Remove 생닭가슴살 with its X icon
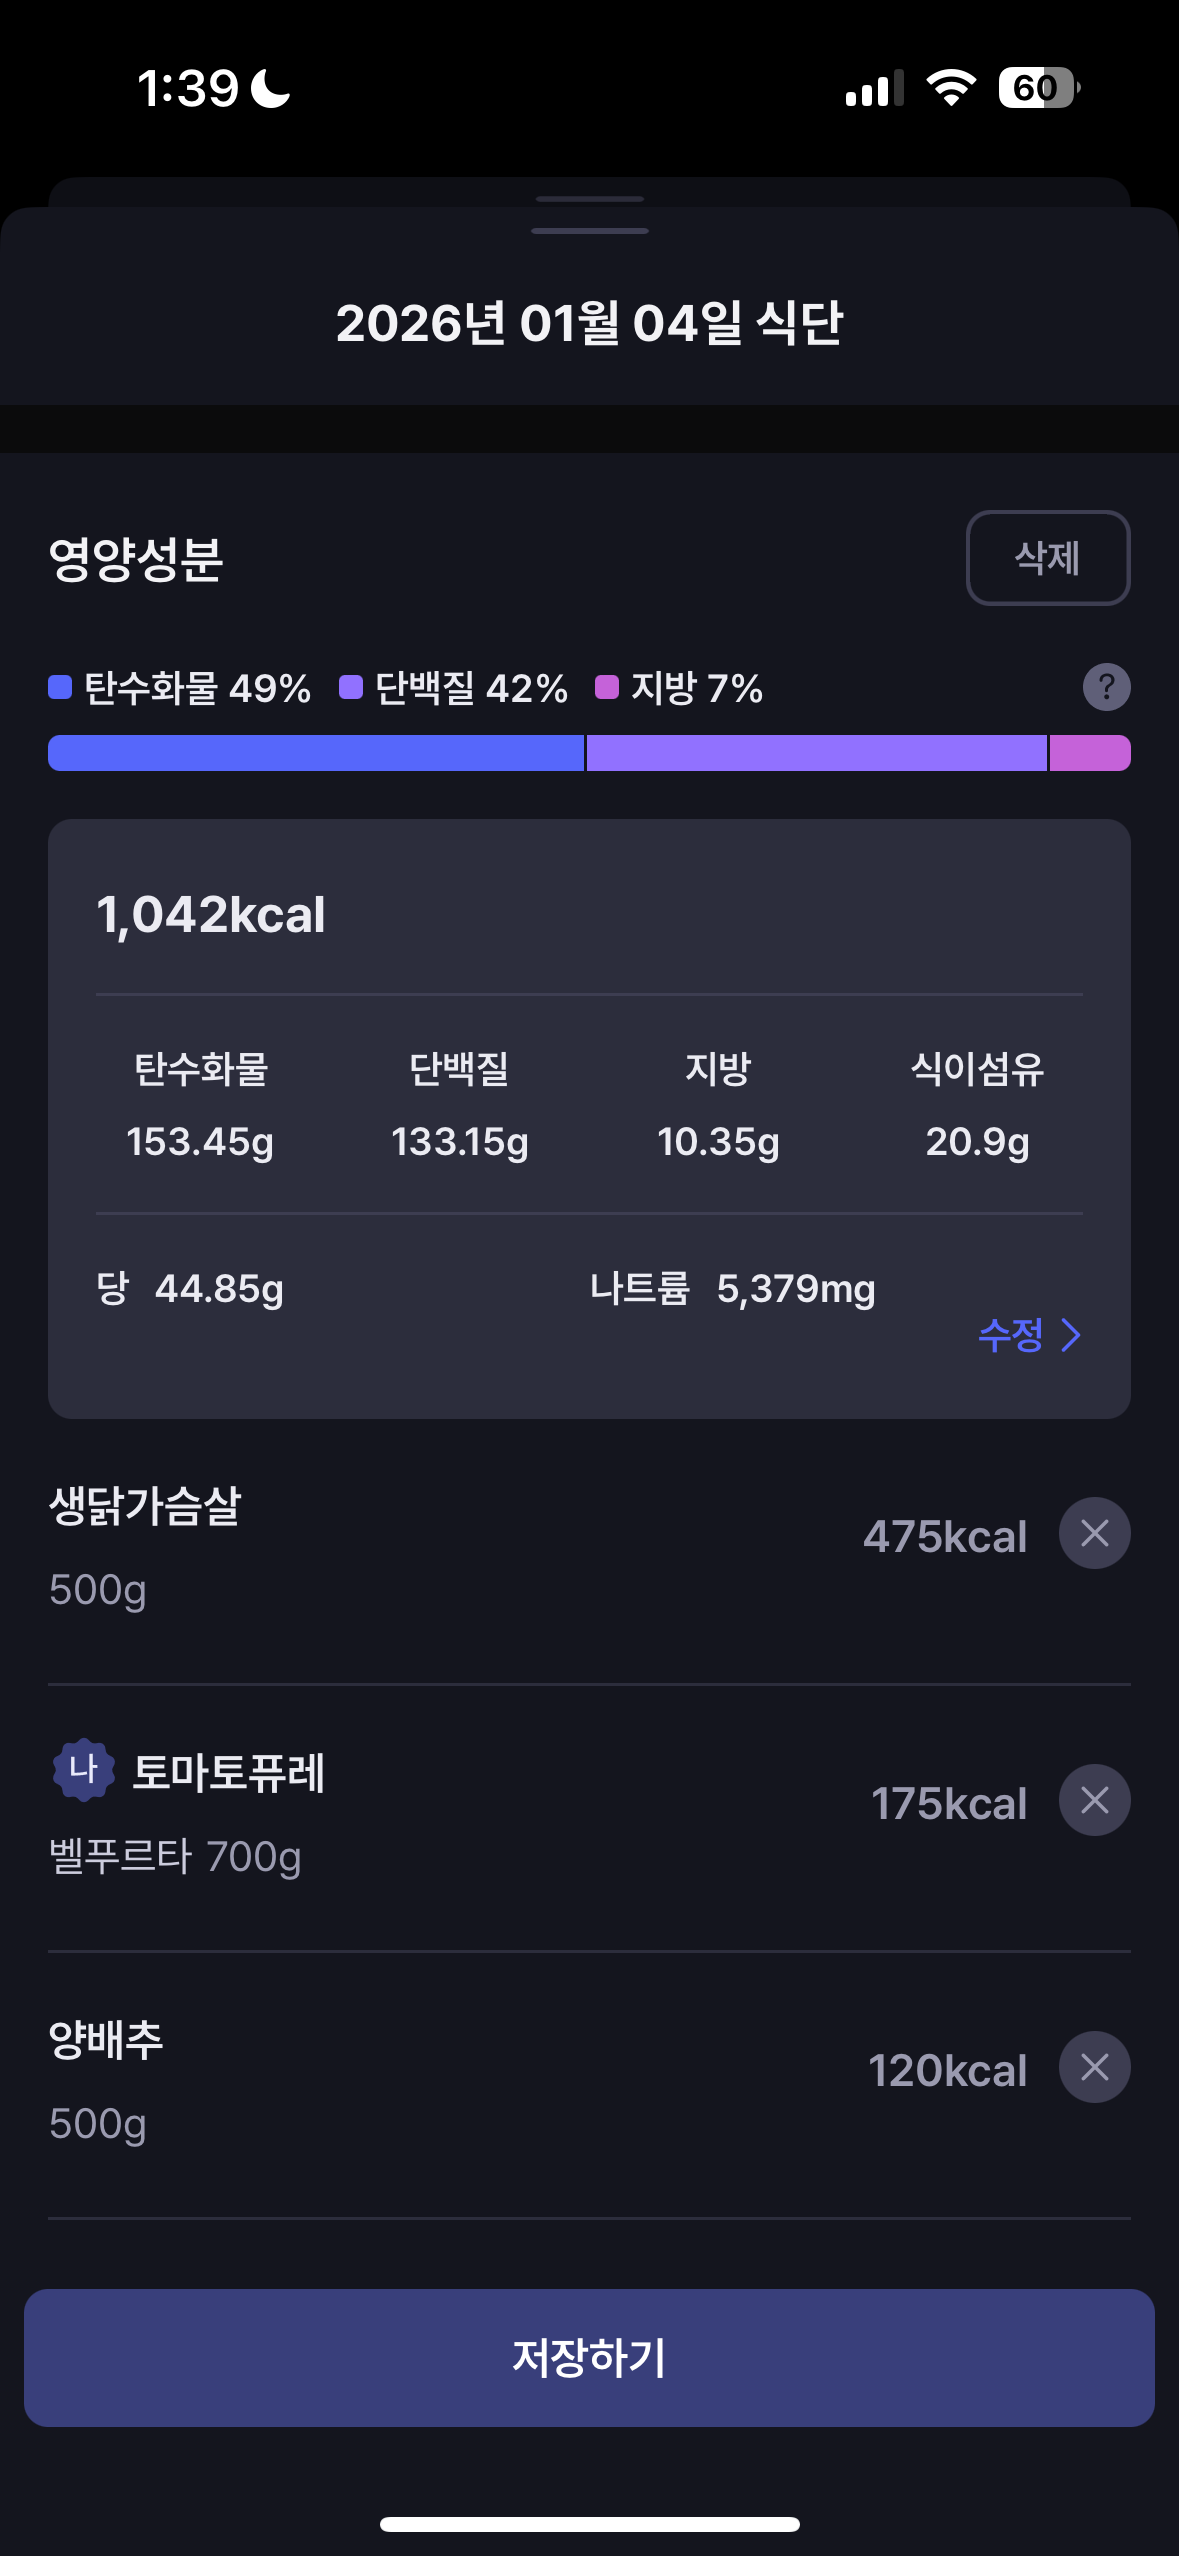The width and height of the screenshot is (1179, 2556). click(x=1094, y=1533)
